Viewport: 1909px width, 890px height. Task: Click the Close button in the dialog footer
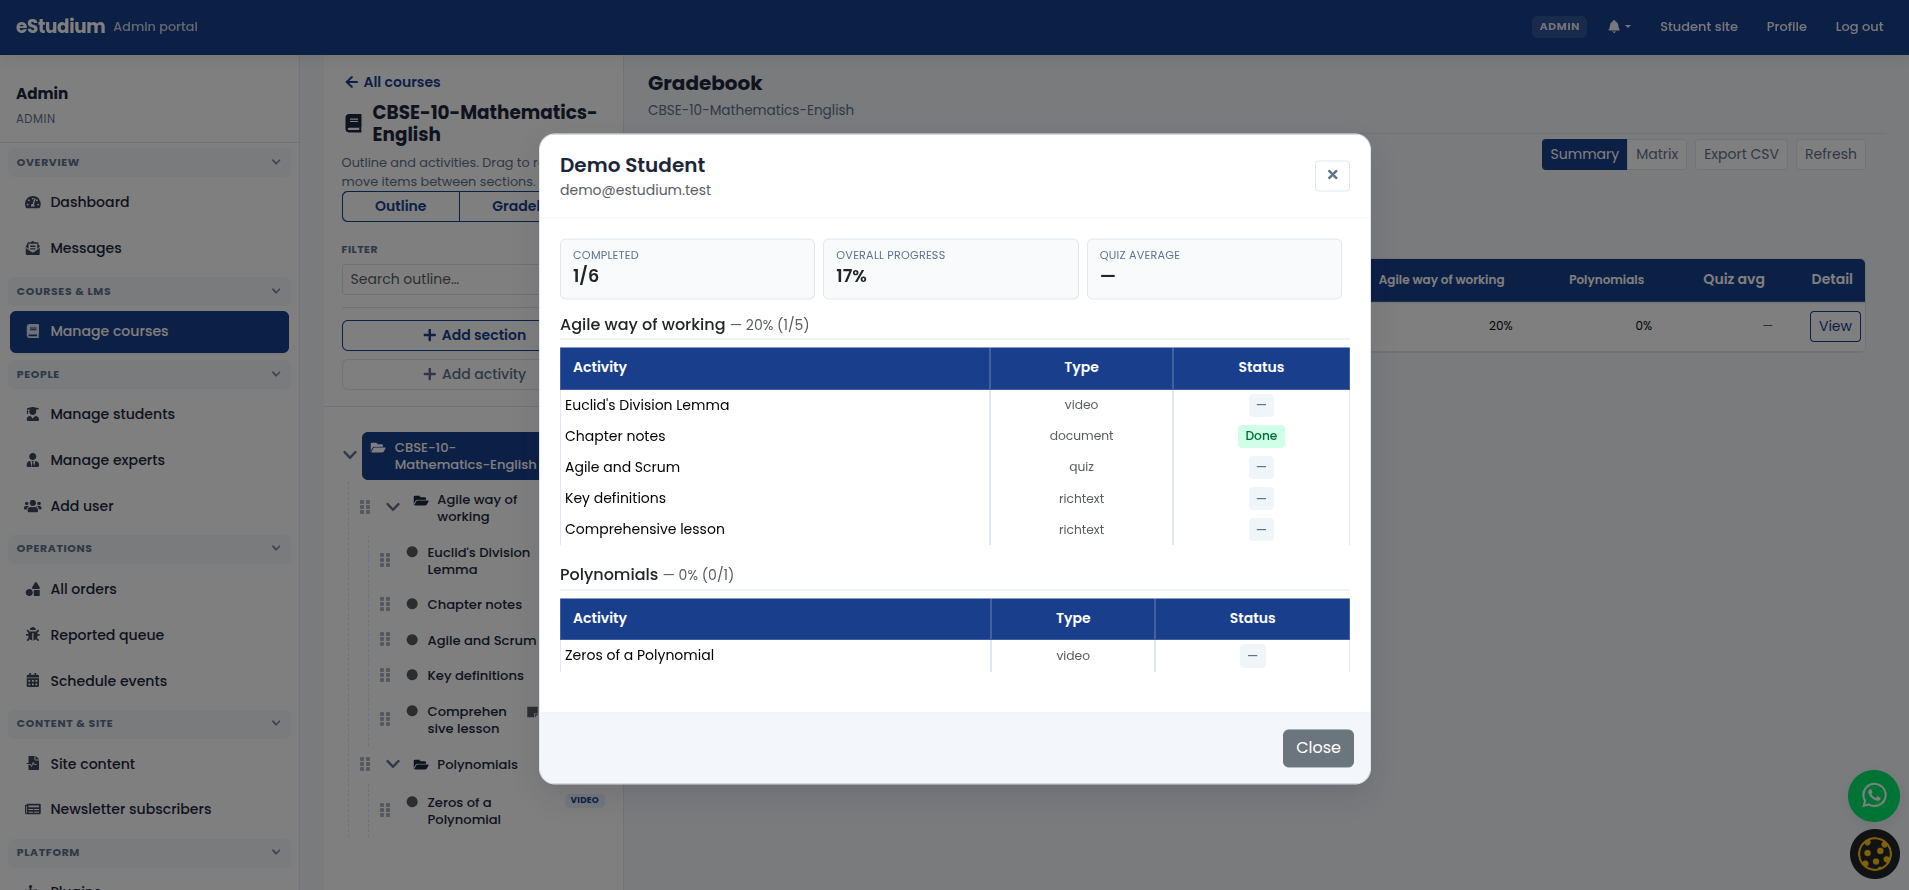[x=1318, y=748]
